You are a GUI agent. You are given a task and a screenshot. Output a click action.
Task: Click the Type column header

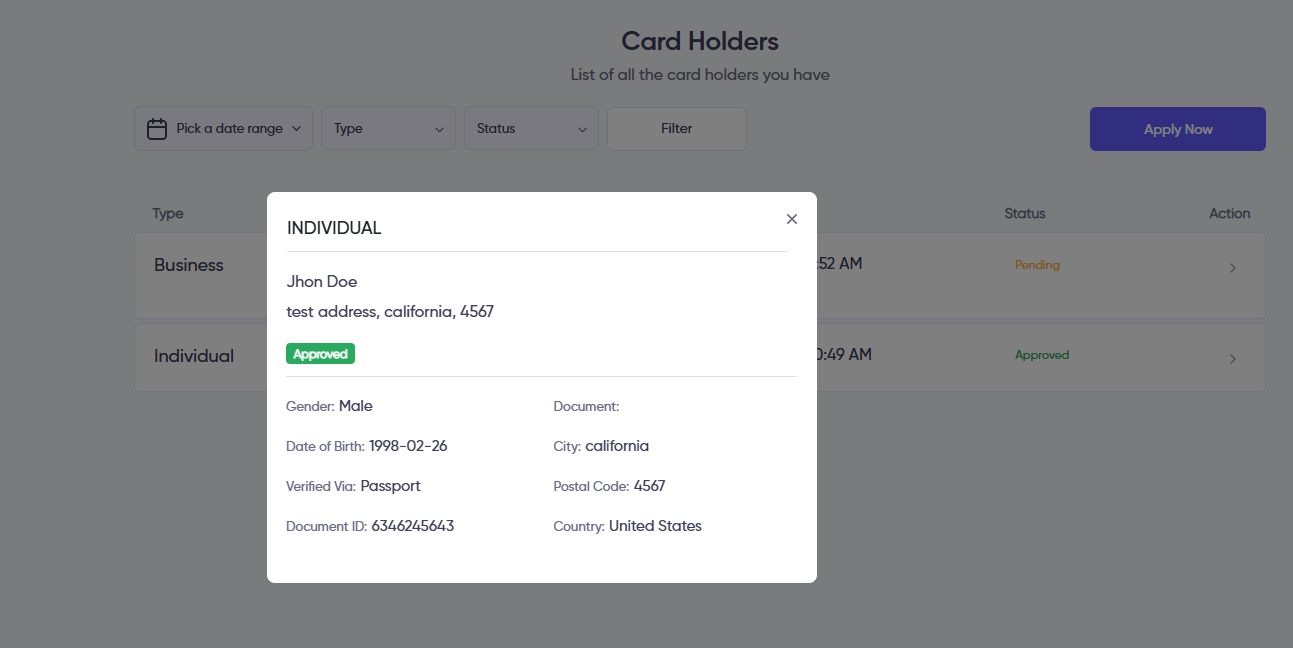tap(168, 213)
